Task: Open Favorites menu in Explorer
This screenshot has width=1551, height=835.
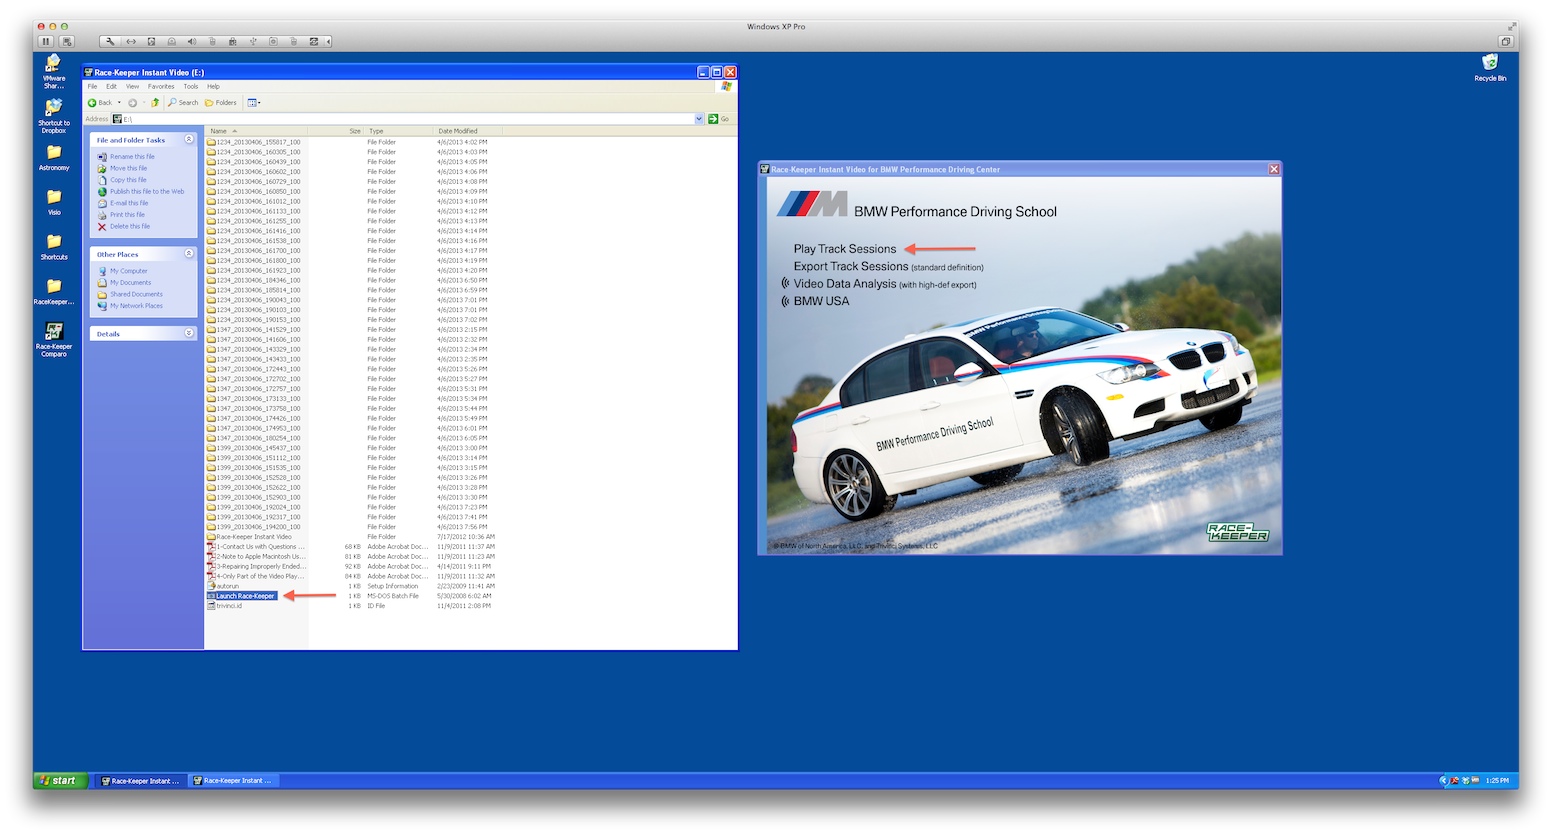Action: [161, 86]
